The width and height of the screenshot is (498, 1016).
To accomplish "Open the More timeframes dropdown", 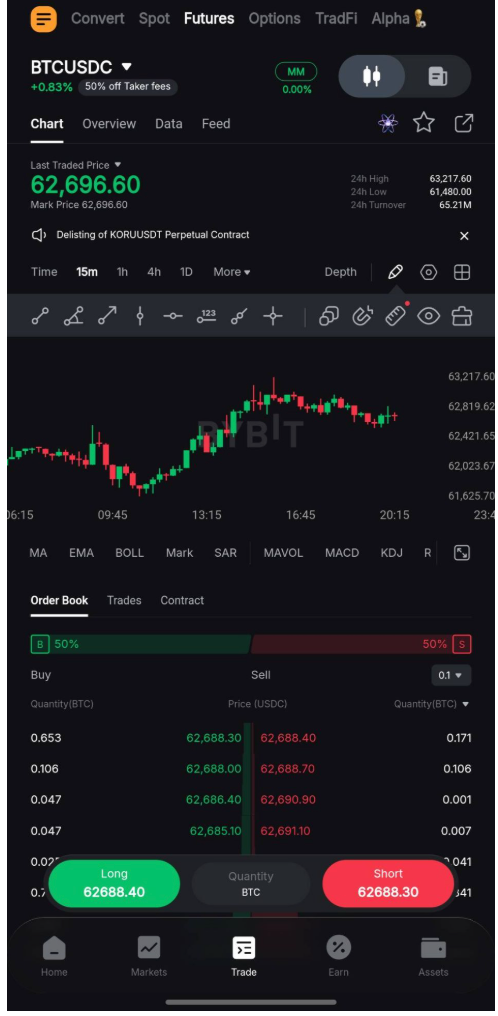I will pyautogui.click(x=232, y=272).
